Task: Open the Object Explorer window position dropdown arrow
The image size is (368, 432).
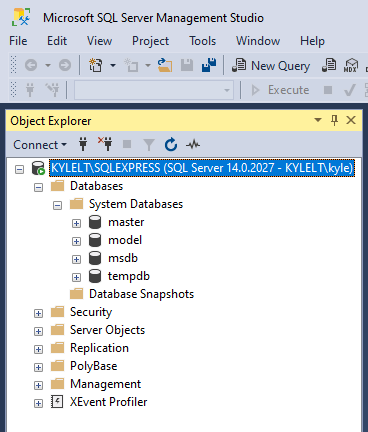Action: pos(318,120)
